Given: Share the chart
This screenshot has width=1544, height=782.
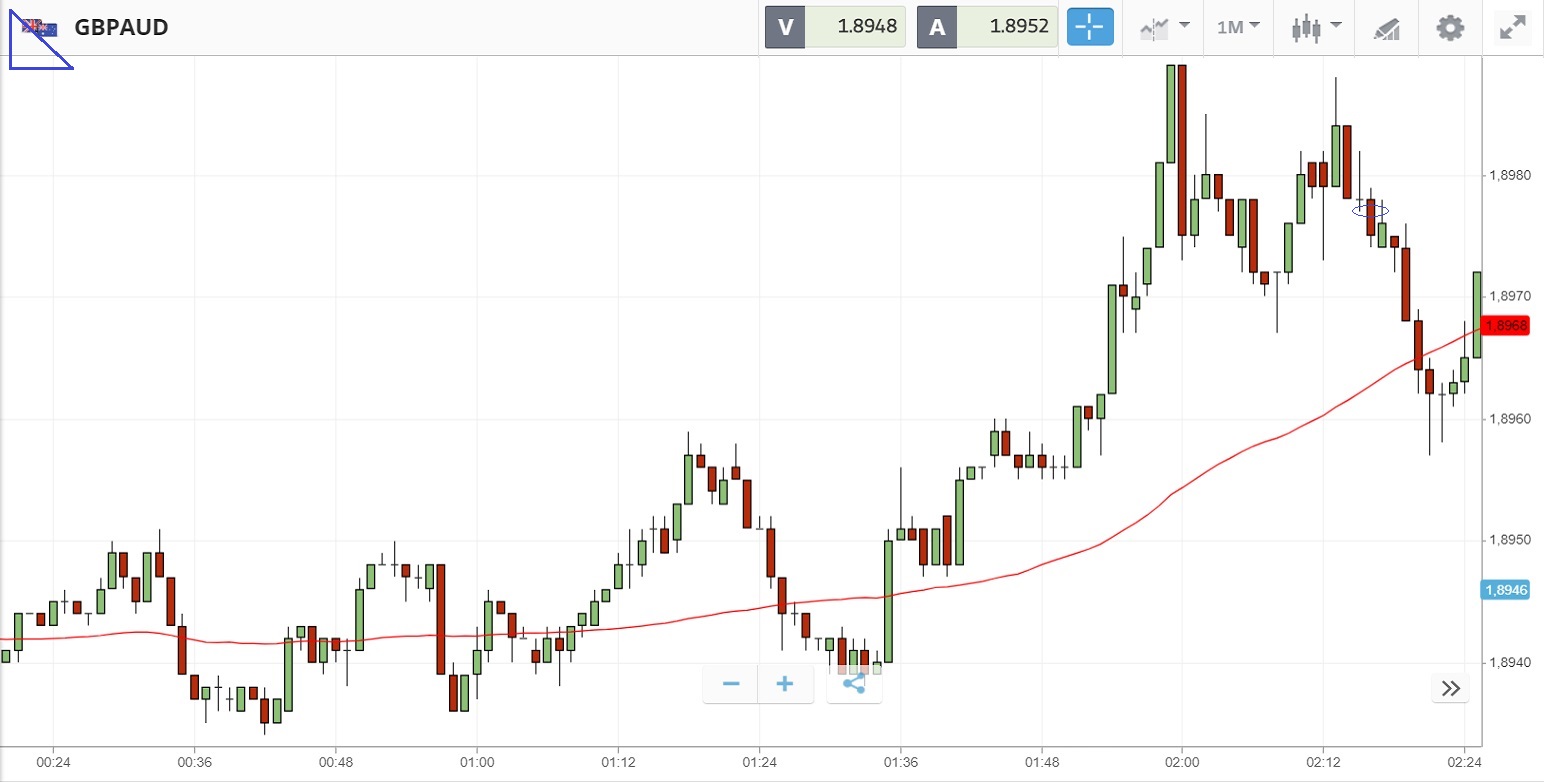Looking at the screenshot, I should tap(854, 684).
